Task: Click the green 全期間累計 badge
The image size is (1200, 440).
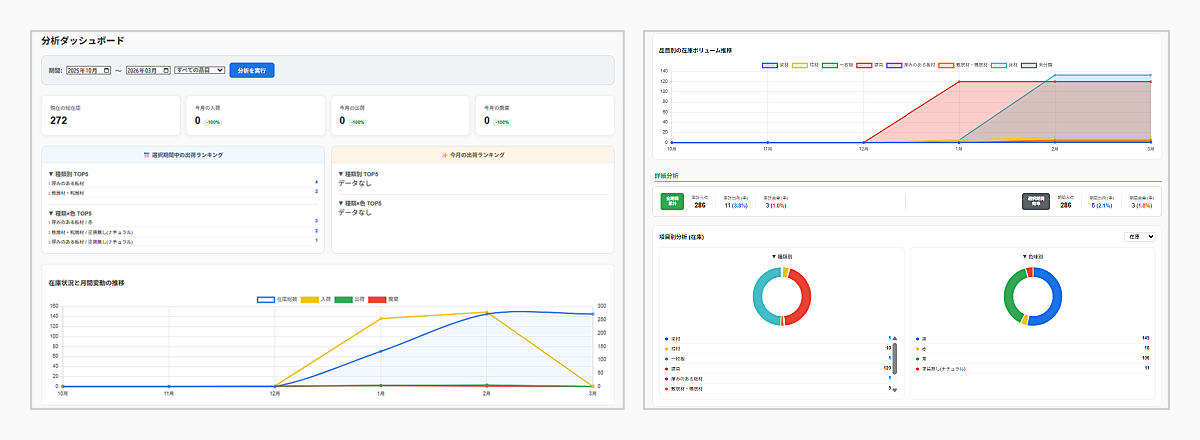Action: [671, 201]
